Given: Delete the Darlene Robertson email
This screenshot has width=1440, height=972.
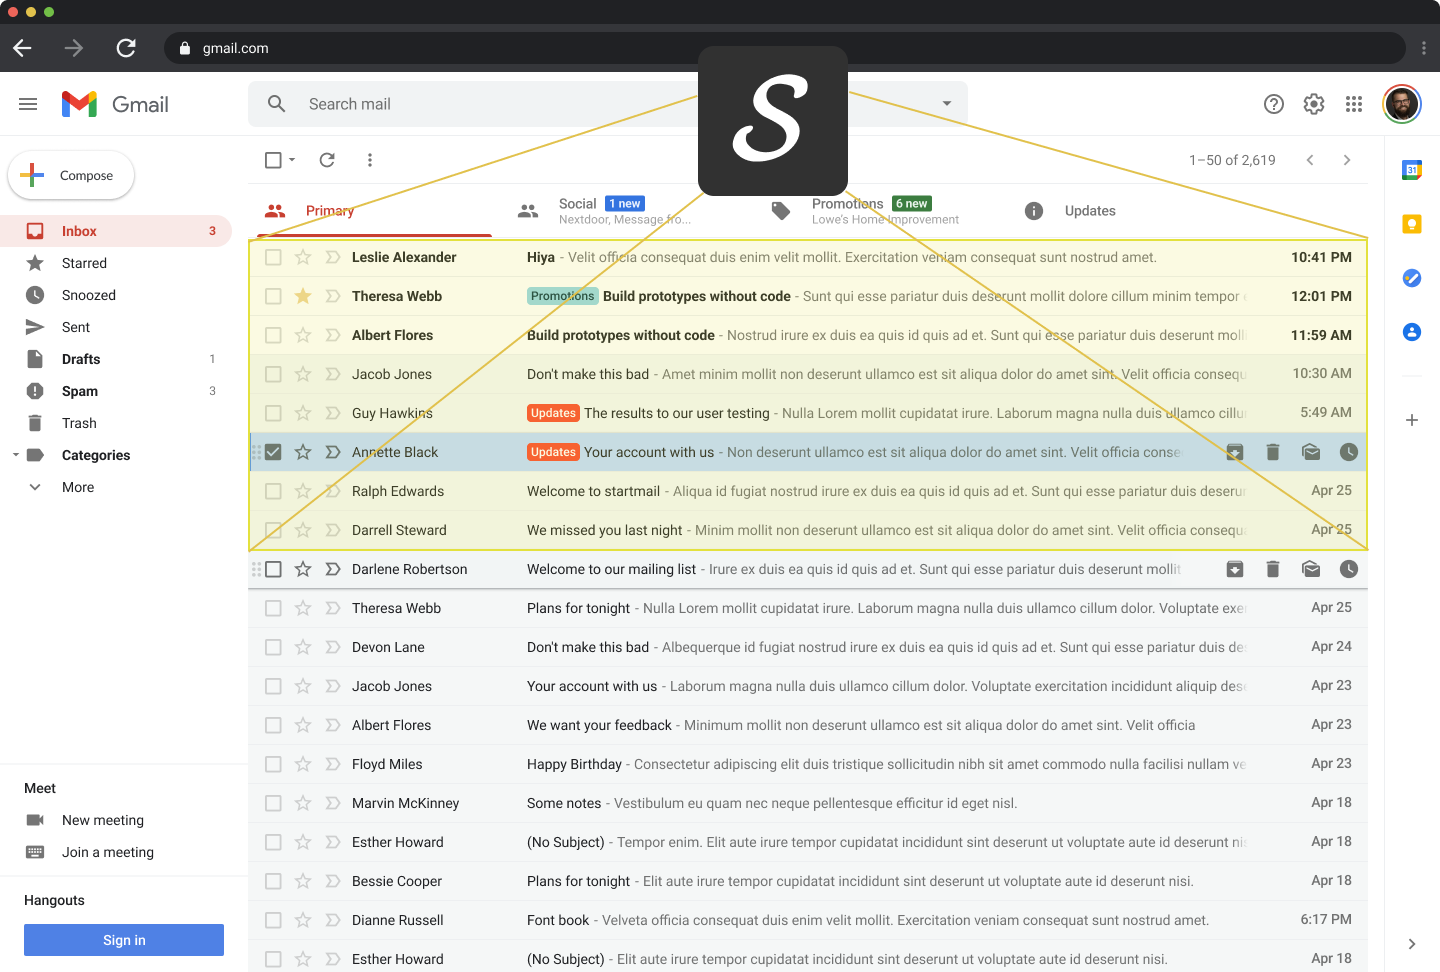Looking at the screenshot, I should tap(1273, 569).
